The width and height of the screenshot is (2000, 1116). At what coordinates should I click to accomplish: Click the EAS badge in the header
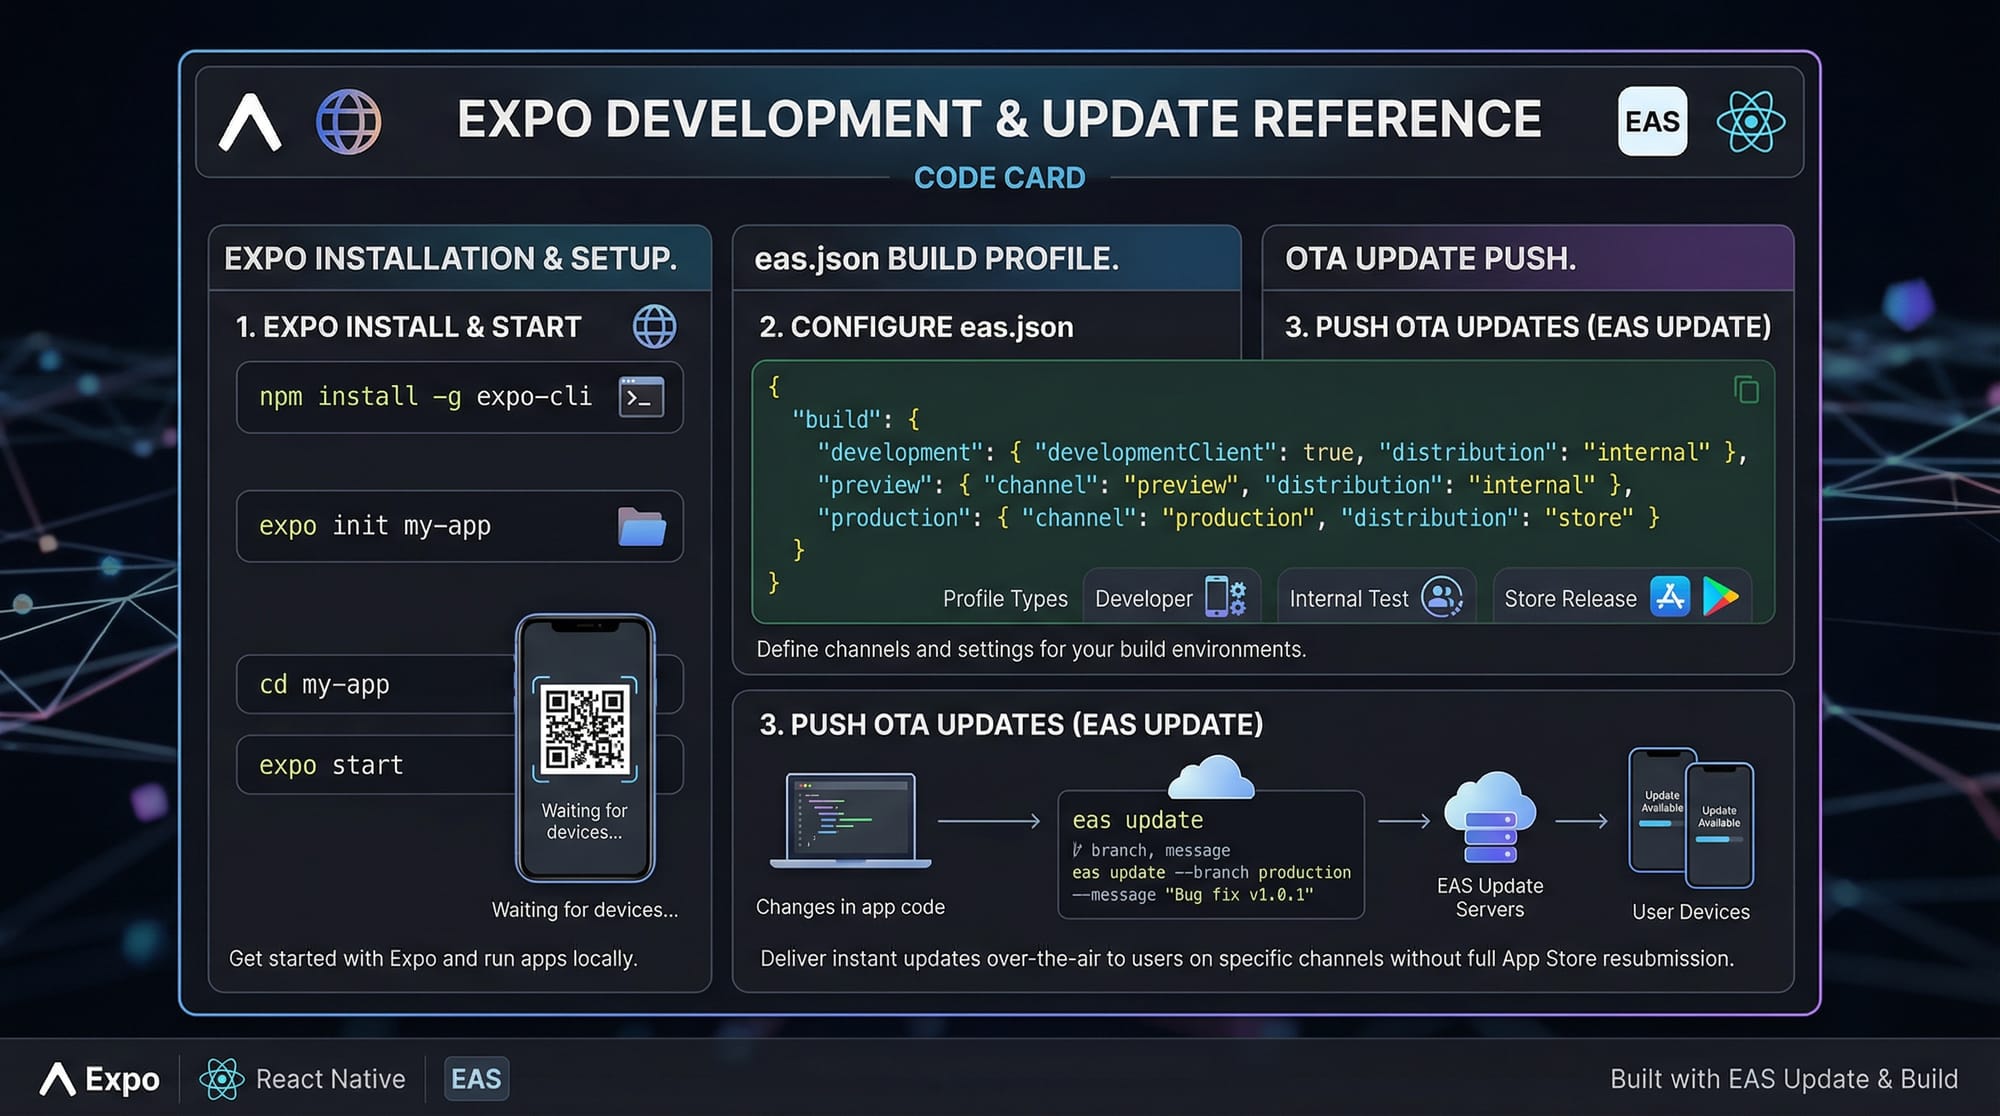click(1652, 122)
